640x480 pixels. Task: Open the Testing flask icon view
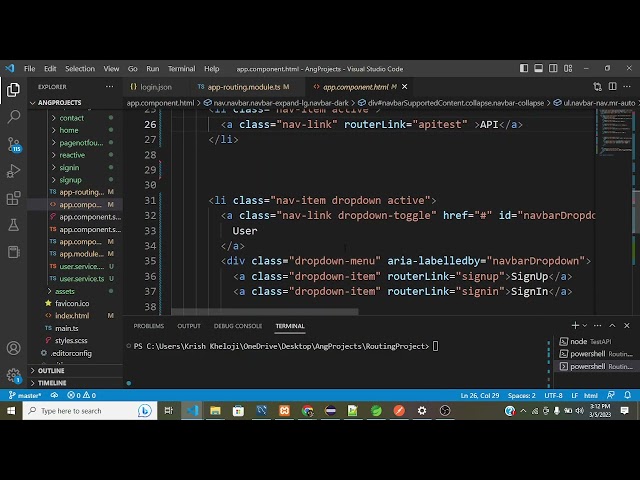tap(13, 225)
